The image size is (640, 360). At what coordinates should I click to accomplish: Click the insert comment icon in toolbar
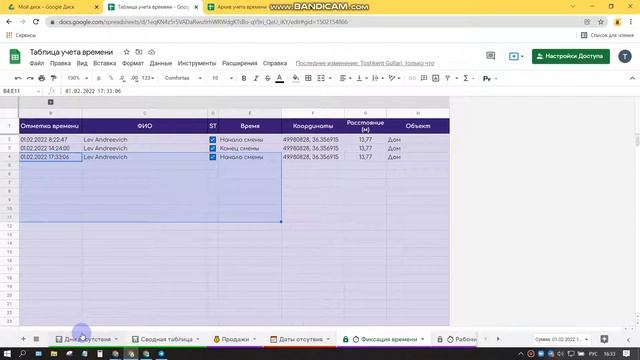[x=424, y=78]
